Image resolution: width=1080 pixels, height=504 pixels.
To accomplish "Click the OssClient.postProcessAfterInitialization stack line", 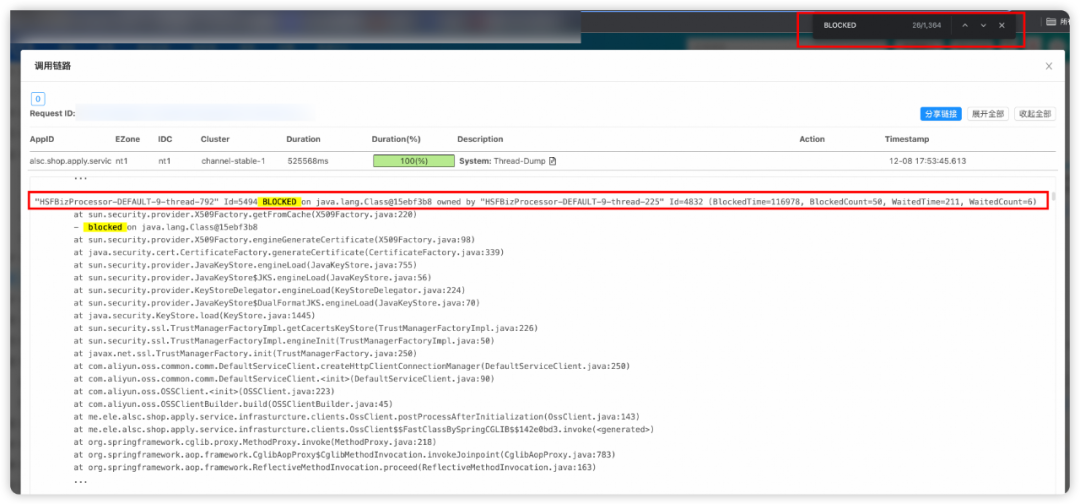I will 357,417.
